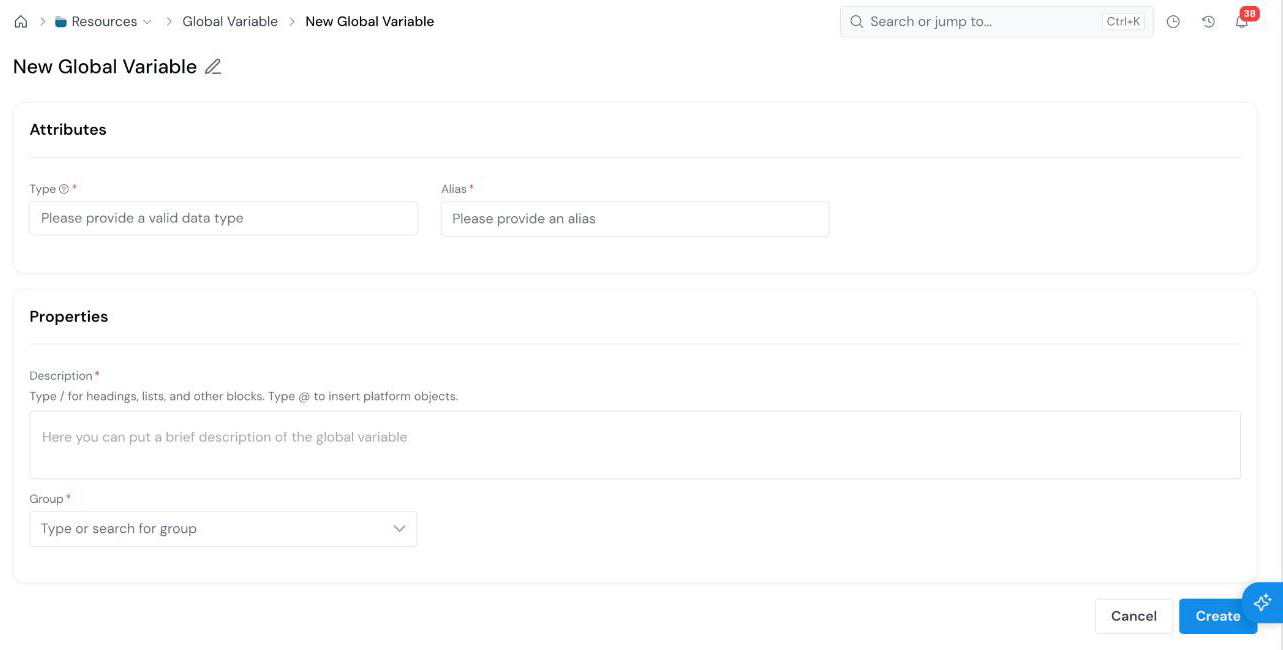
Task: Click the Description helper text about headings
Action: click(x=244, y=396)
